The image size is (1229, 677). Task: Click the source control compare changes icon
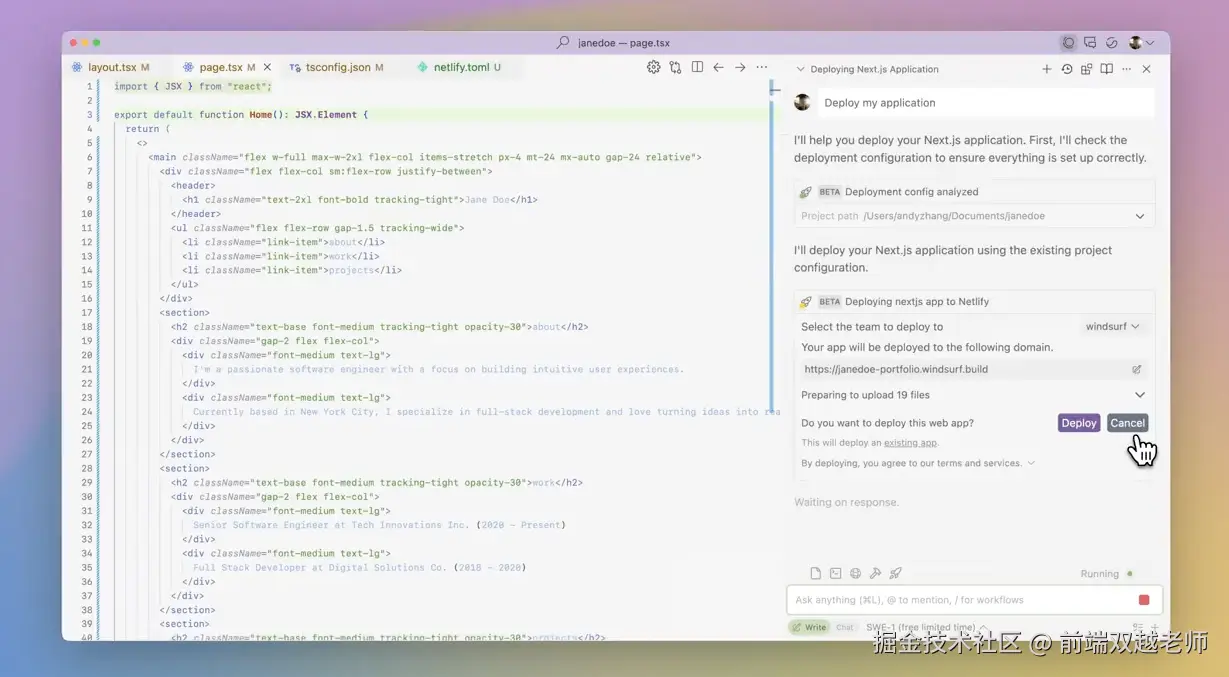676,67
